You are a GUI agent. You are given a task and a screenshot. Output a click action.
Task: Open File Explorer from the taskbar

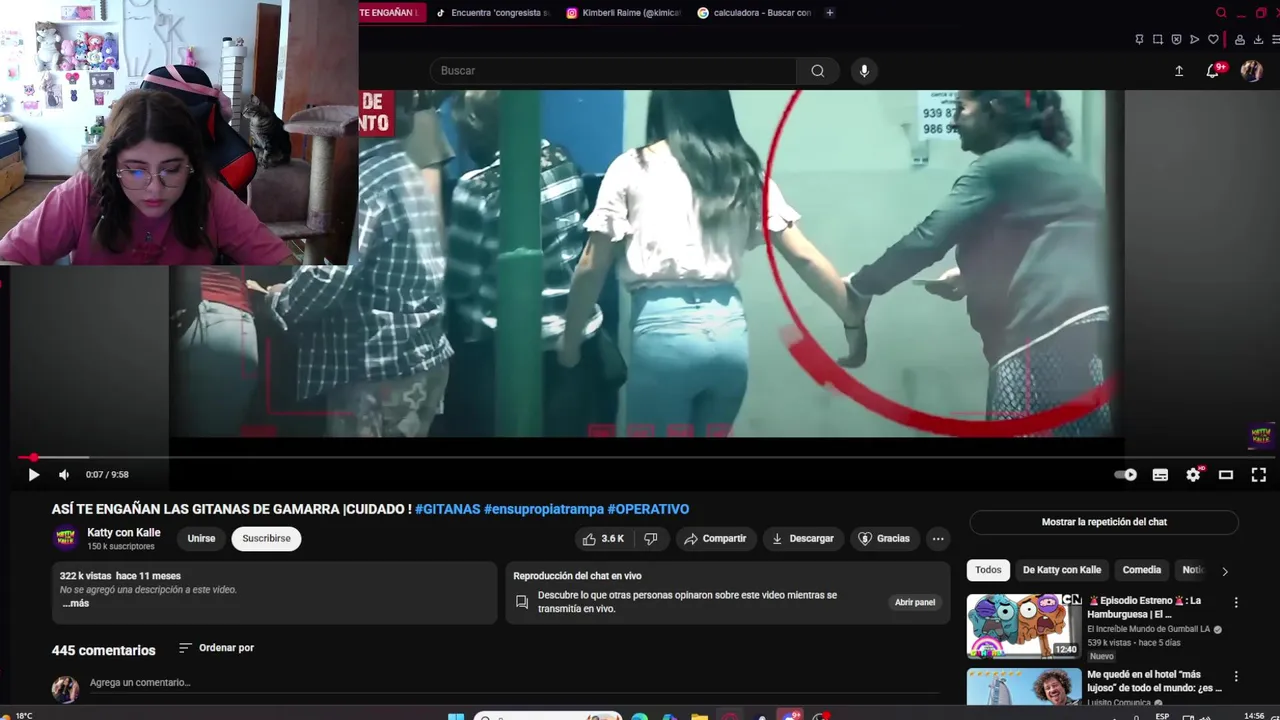699,716
